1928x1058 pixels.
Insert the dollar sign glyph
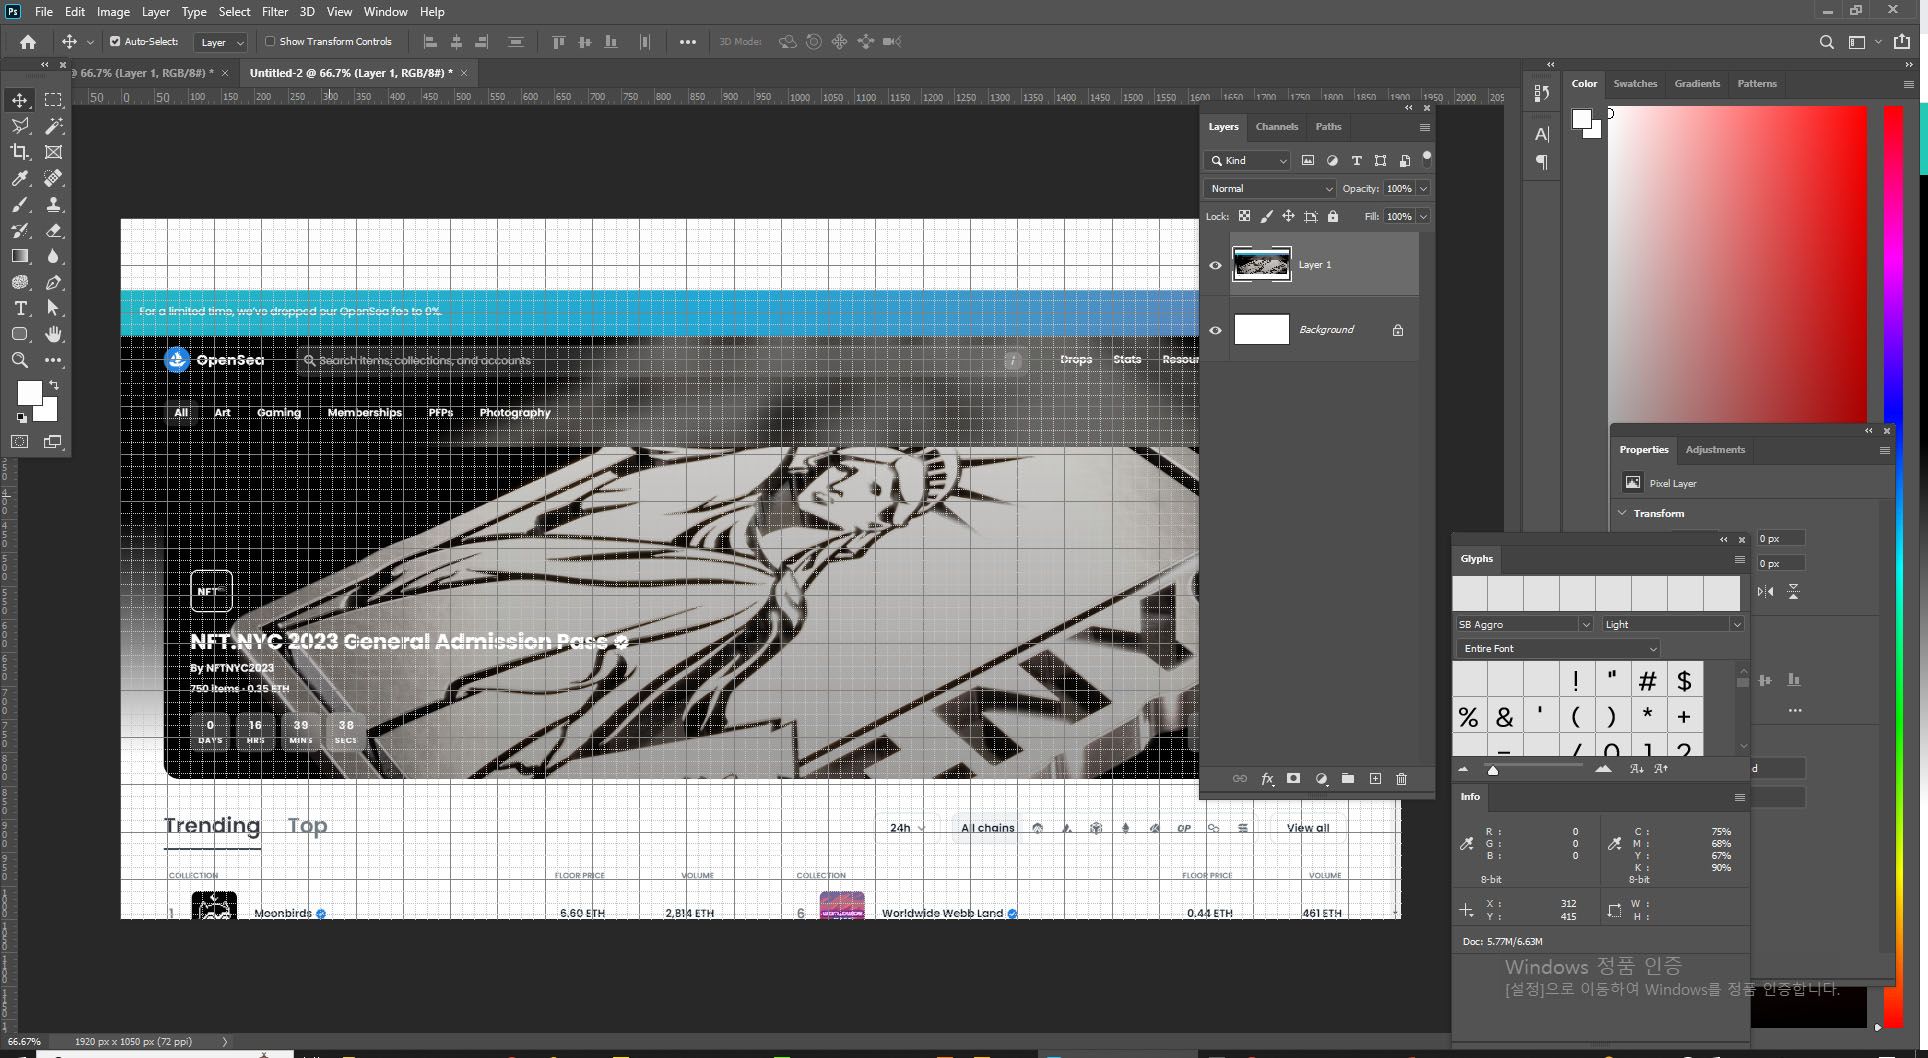[x=1684, y=681]
